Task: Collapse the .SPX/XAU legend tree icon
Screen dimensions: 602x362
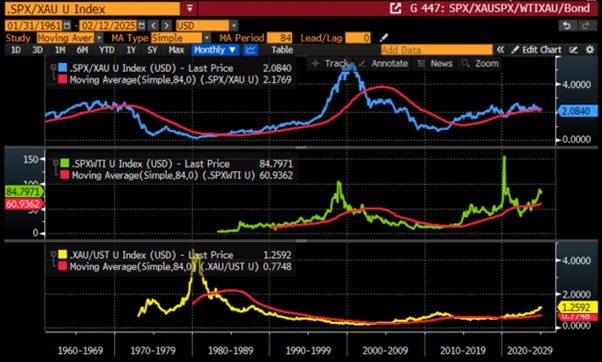Action: pyautogui.click(x=53, y=68)
